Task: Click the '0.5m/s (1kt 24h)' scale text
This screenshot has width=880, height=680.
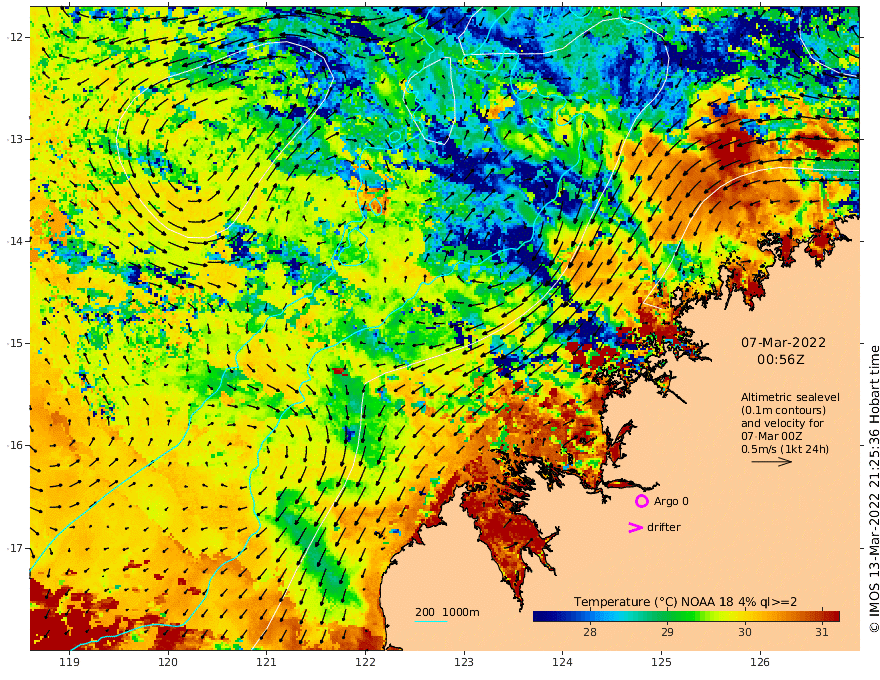Action: [x=785, y=449]
